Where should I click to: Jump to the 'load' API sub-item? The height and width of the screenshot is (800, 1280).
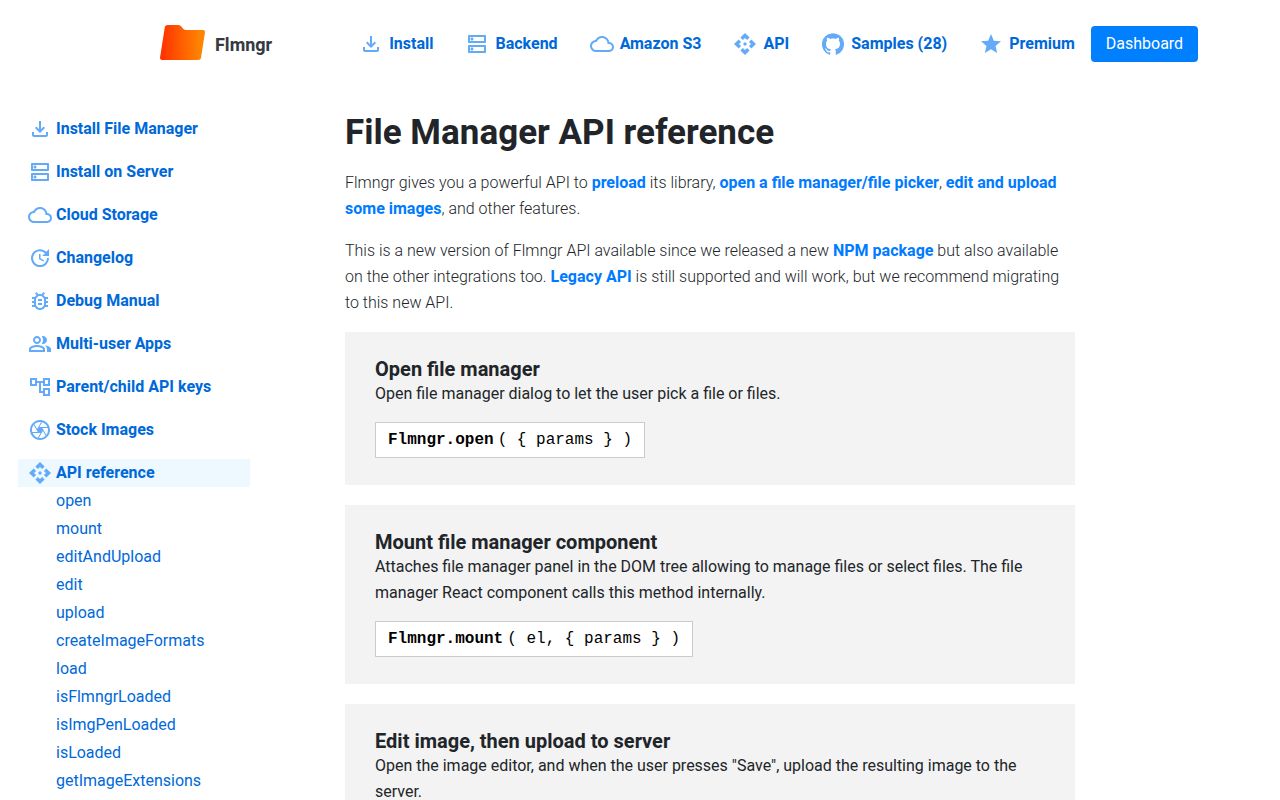point(71,669)
